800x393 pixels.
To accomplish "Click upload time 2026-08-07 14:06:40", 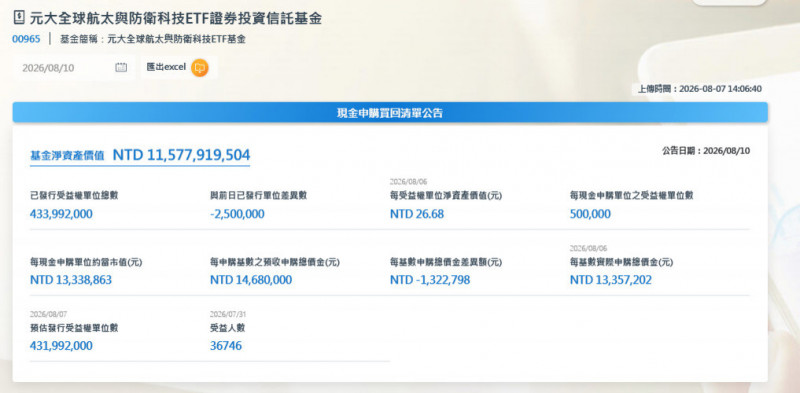I will 721,89.
